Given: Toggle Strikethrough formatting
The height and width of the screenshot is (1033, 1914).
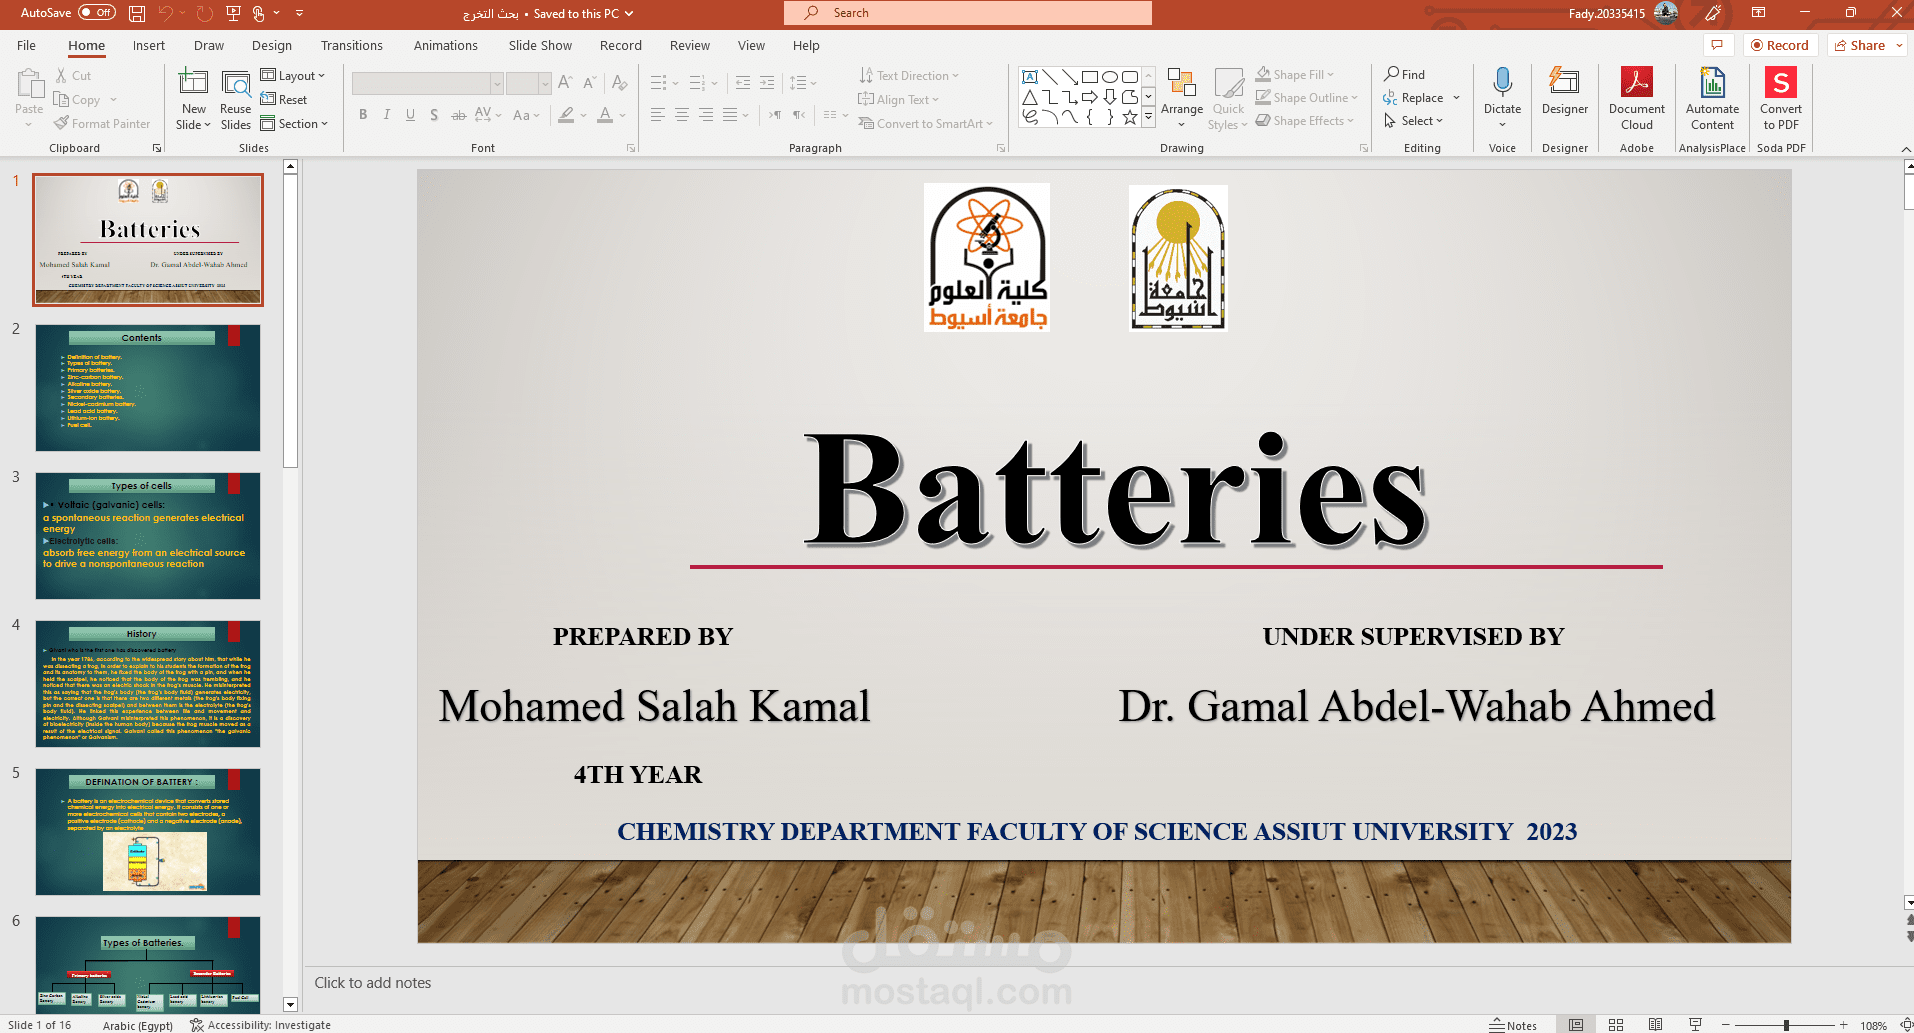Looking at the screenshot, I should pyautogui.click(x=458, y=115).
